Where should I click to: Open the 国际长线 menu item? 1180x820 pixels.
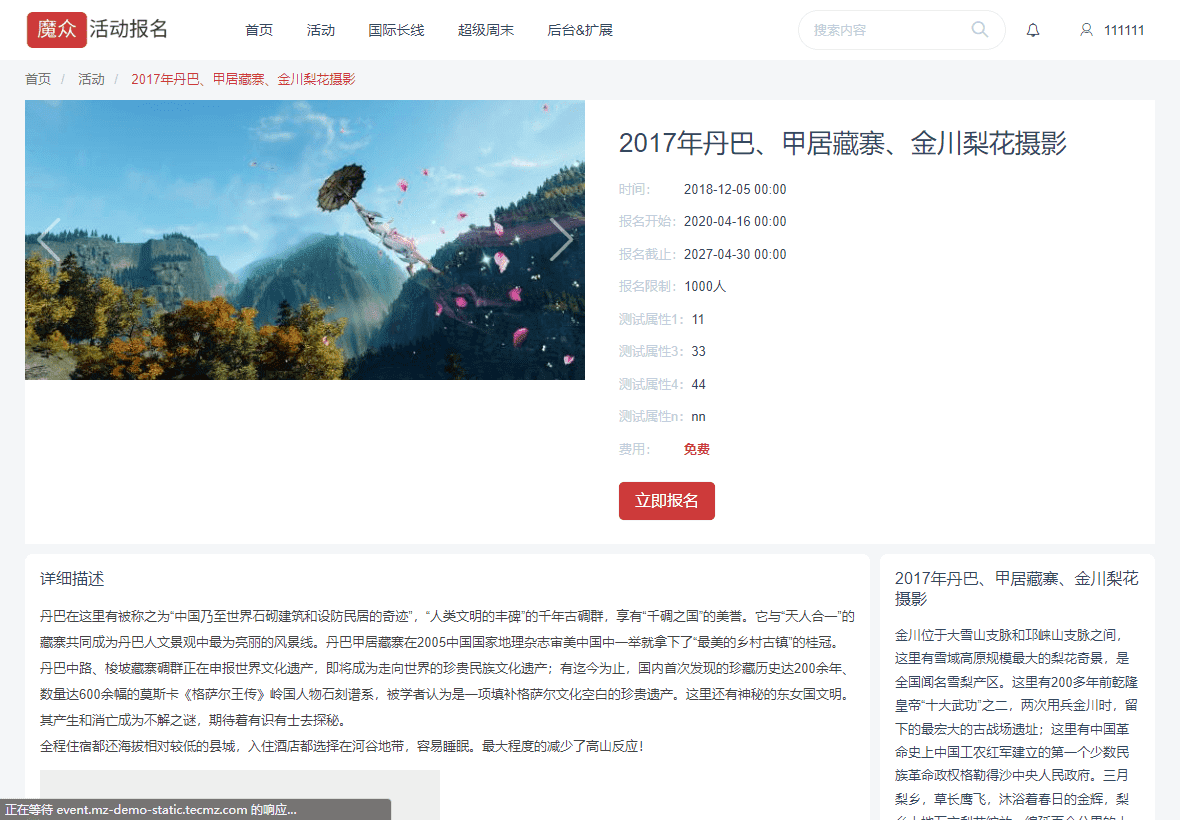396,30
